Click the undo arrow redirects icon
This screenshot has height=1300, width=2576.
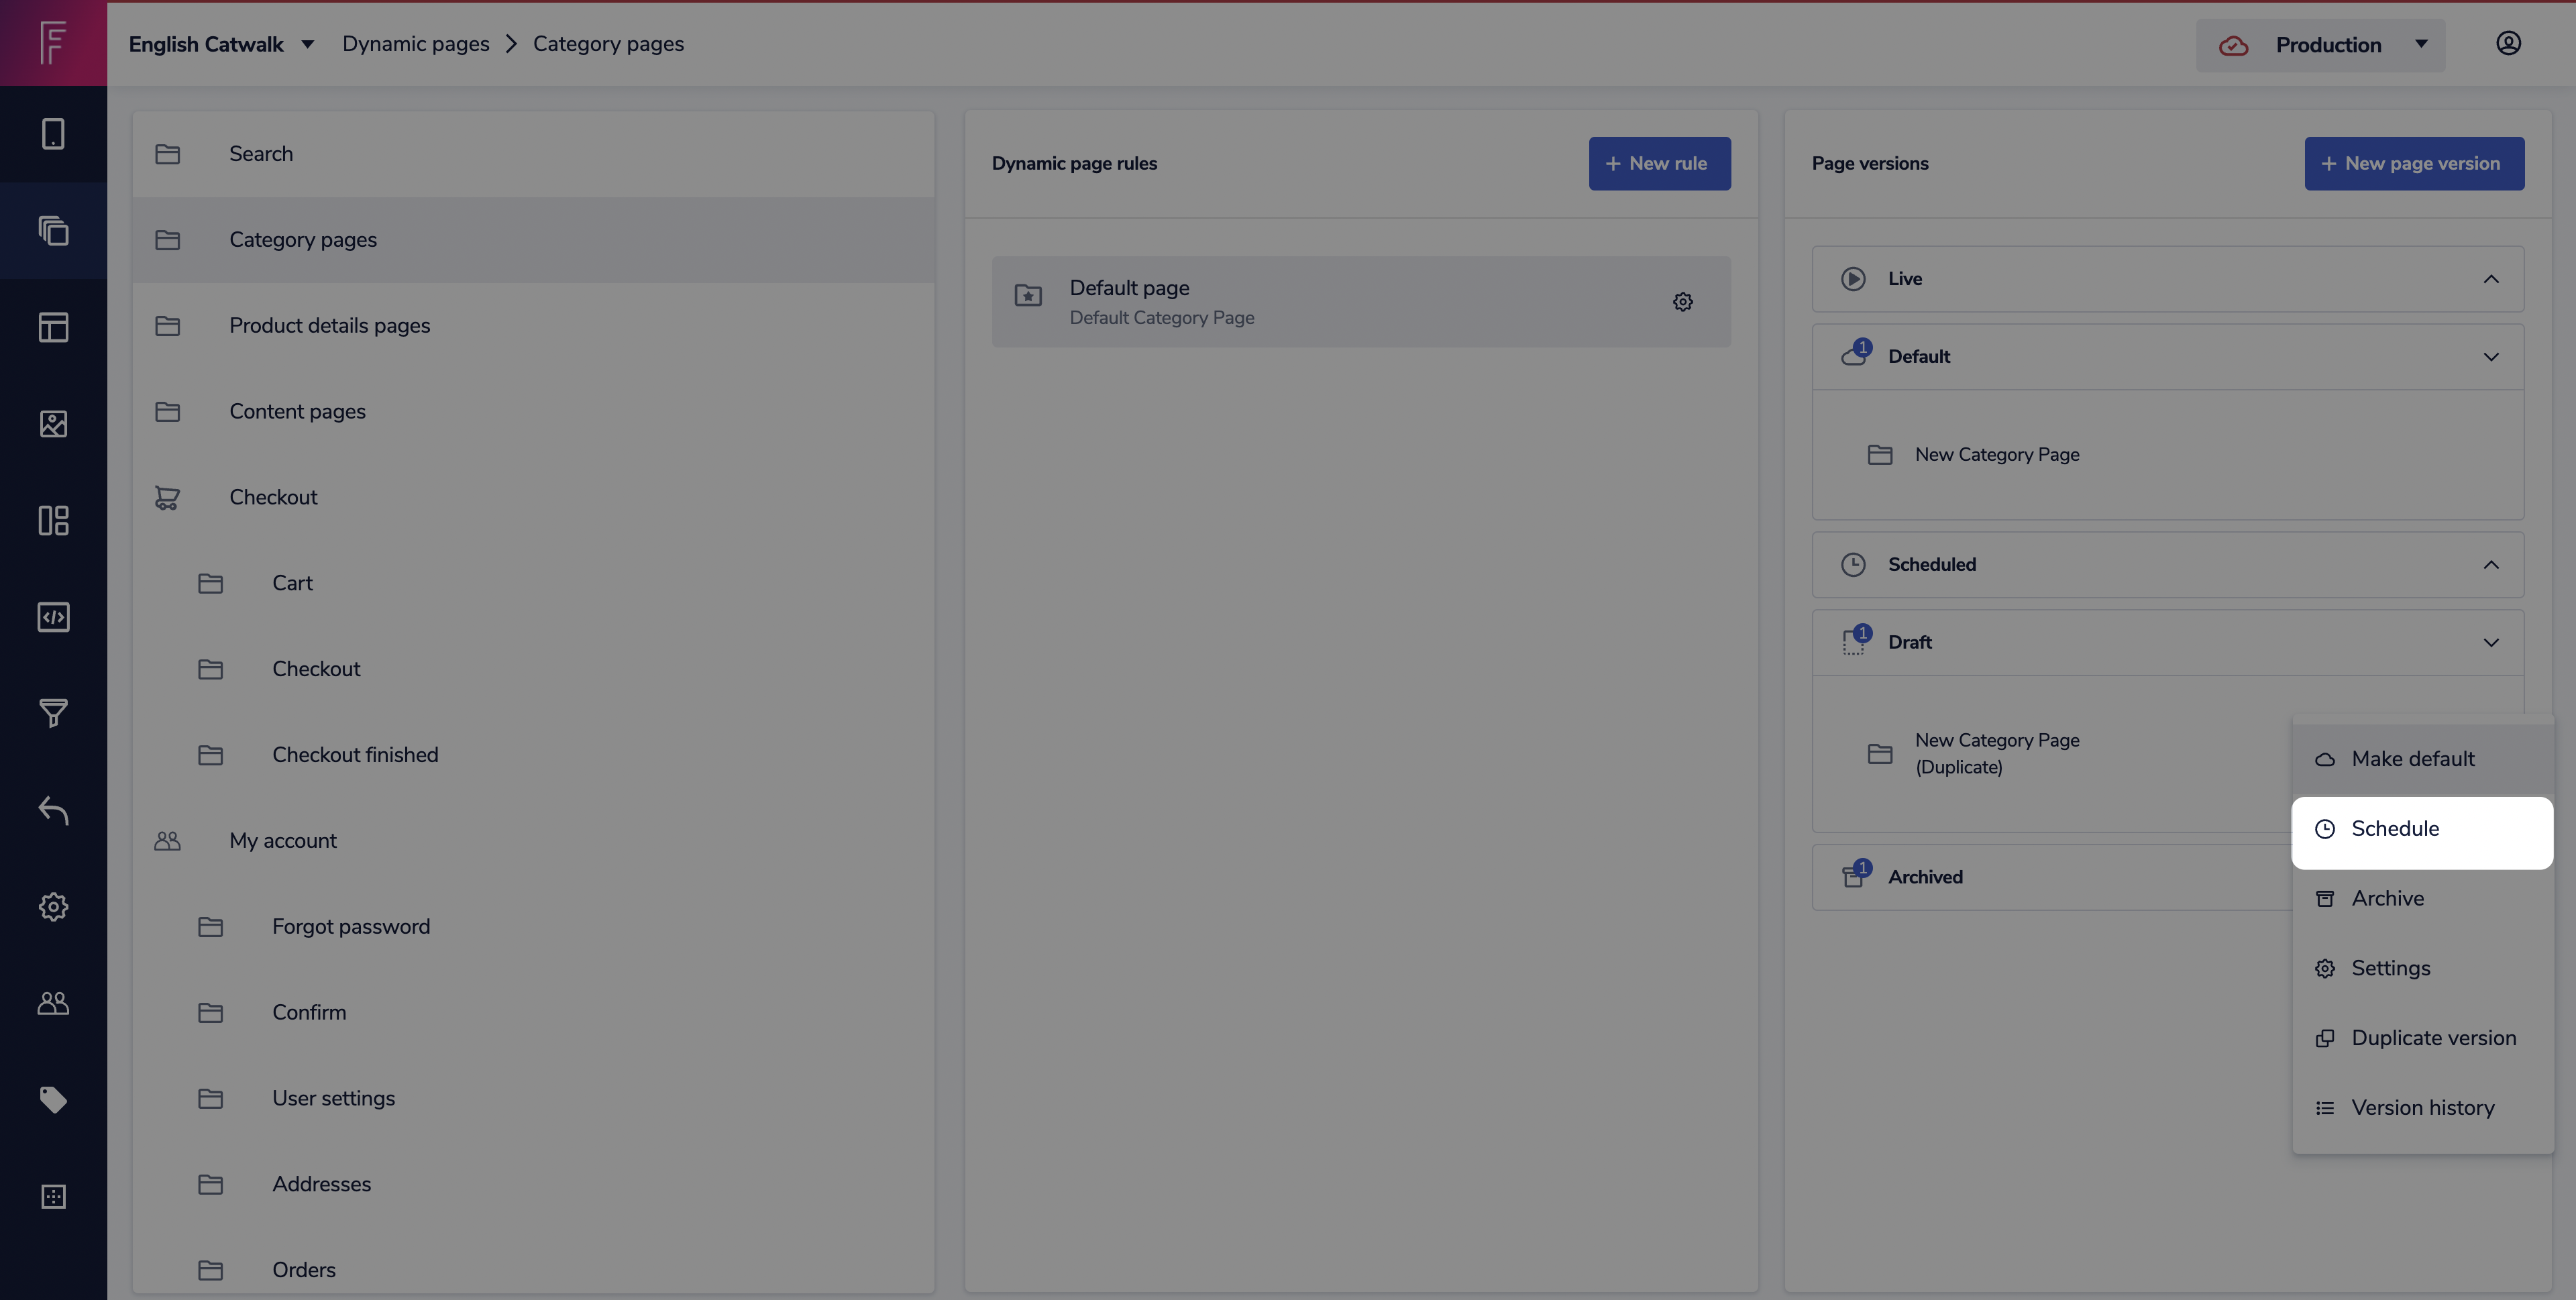coord(53,810)
